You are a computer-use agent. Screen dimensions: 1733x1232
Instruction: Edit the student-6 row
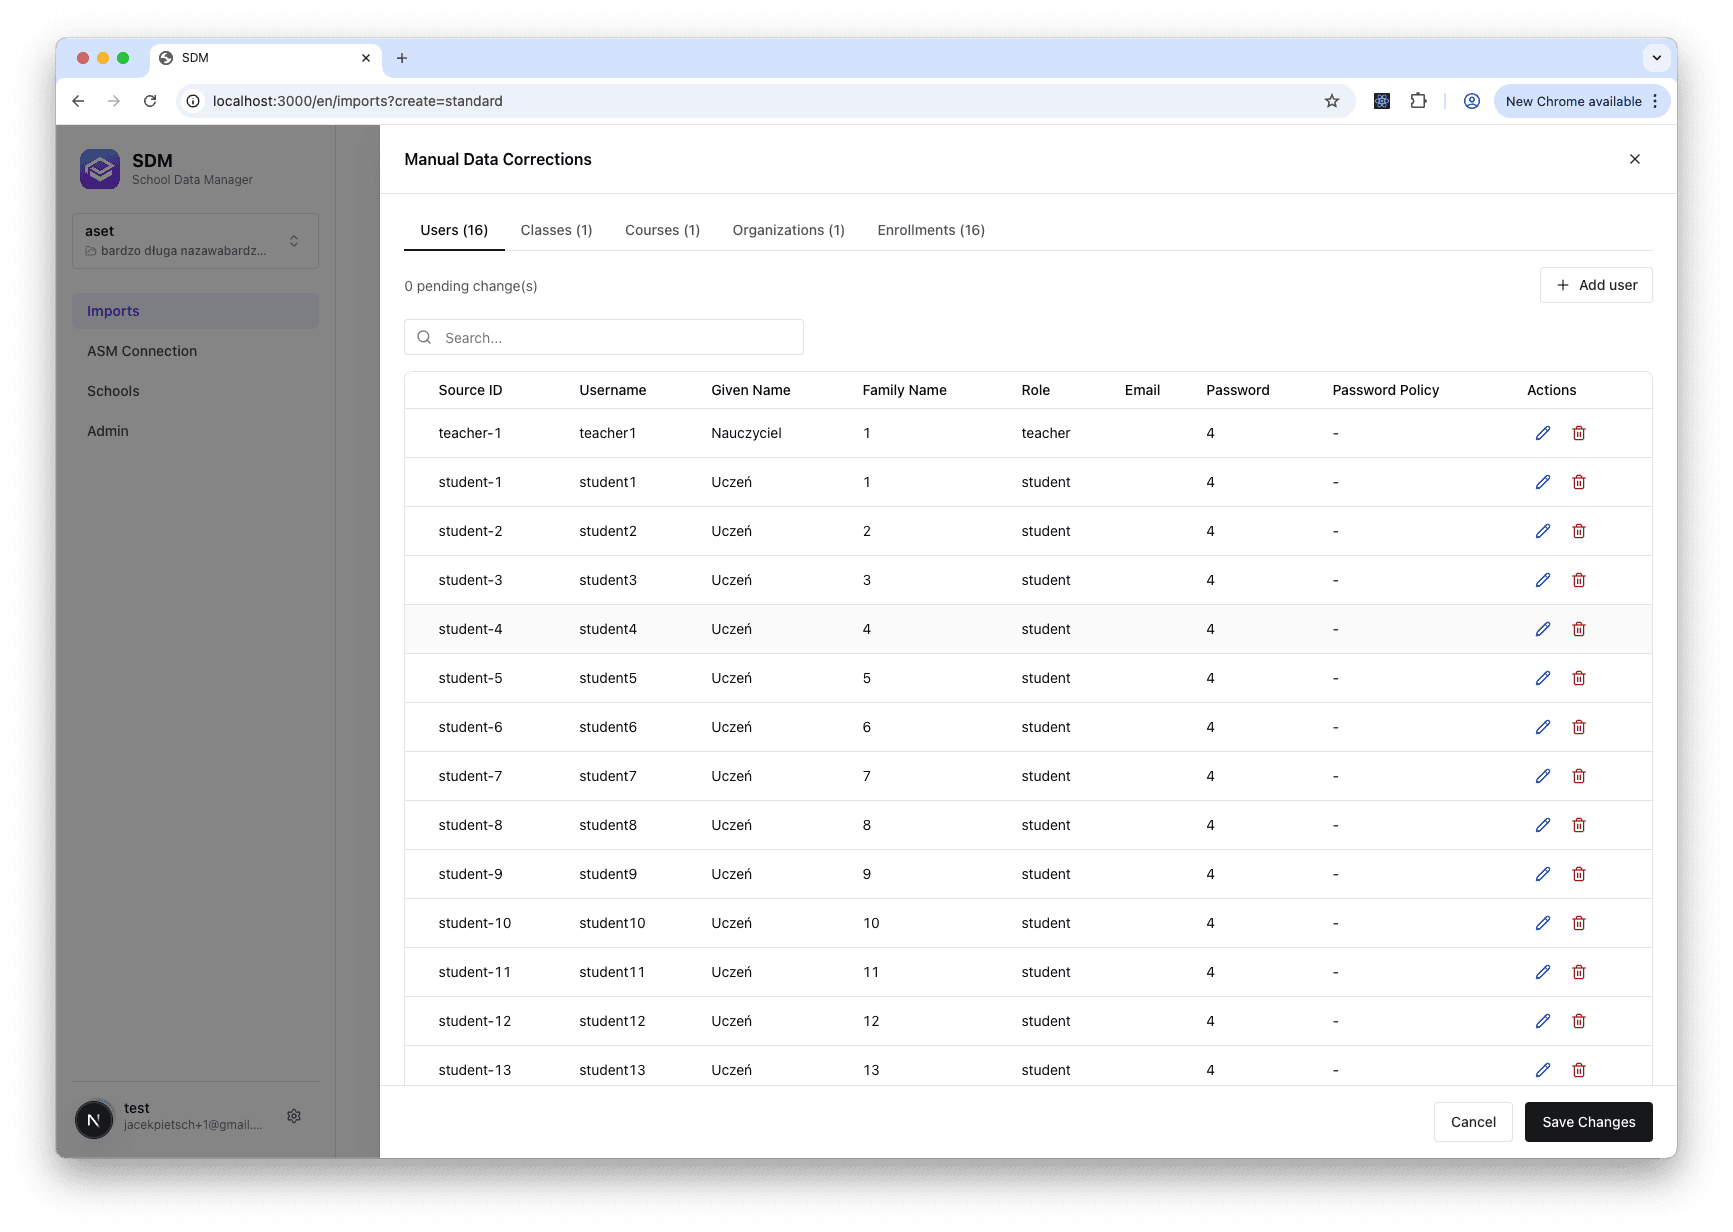pos(1543,727)
